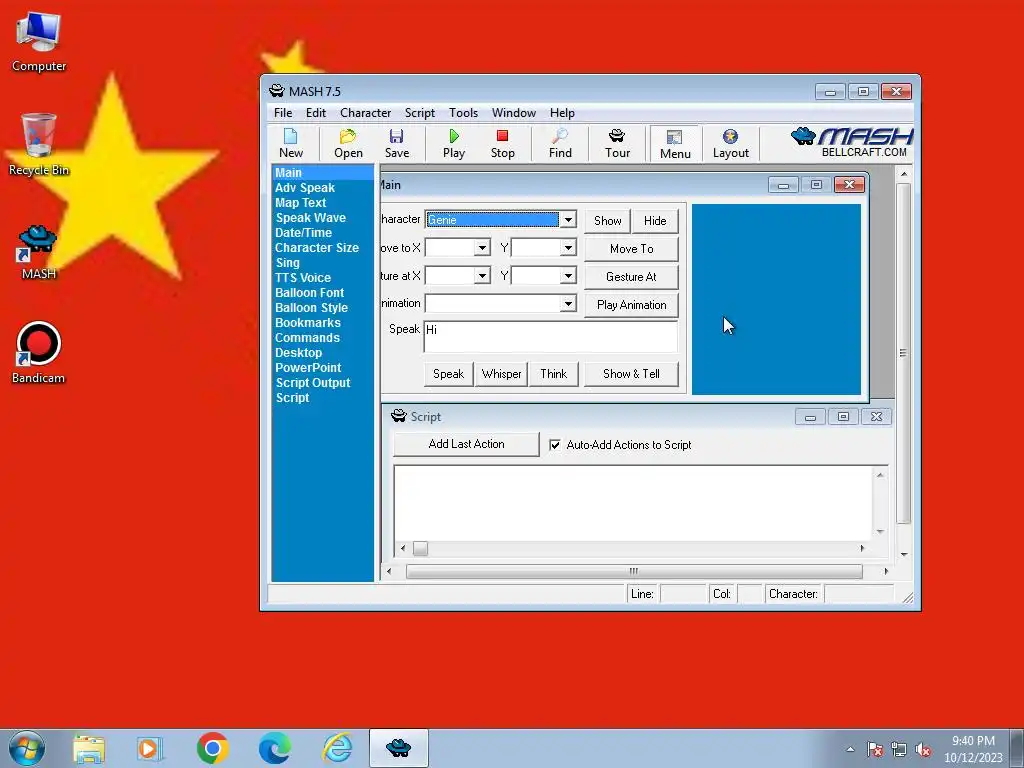Uncheck Auto-Add Actions to Script
The width and height of the screenshot is (1024, 768).
(x=554, y=445)
